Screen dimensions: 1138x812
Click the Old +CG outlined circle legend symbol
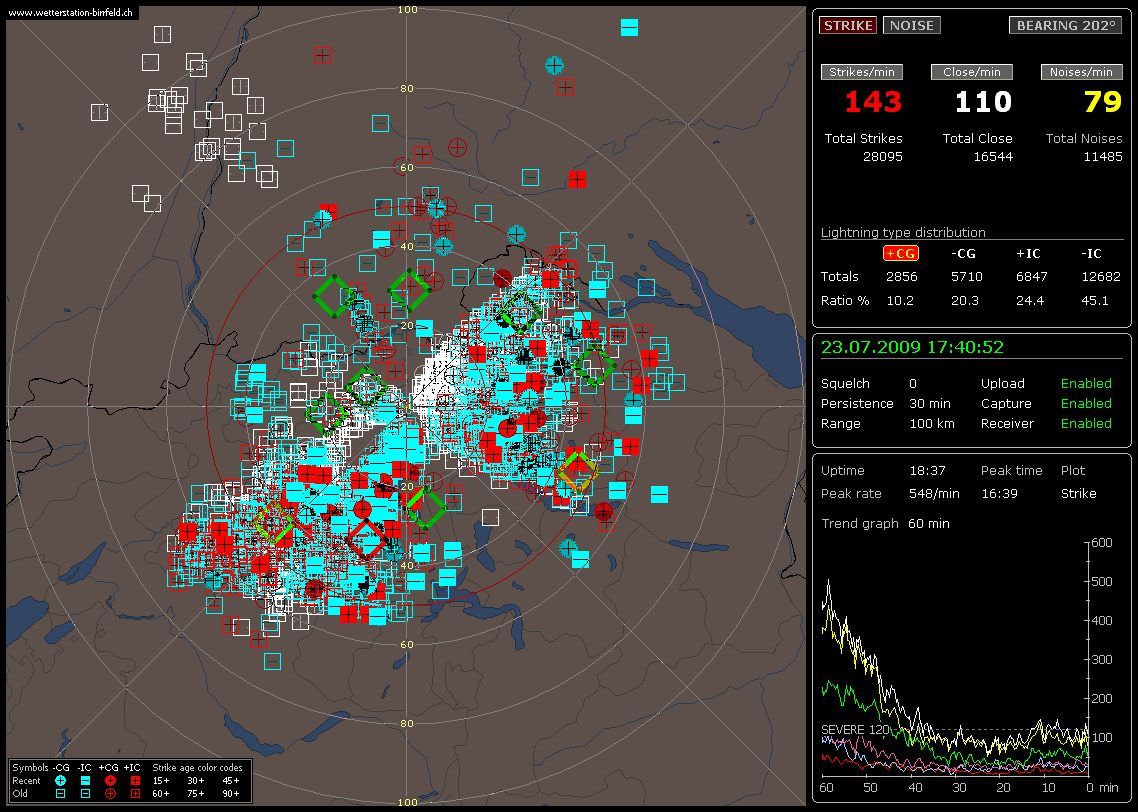point(110,793)
